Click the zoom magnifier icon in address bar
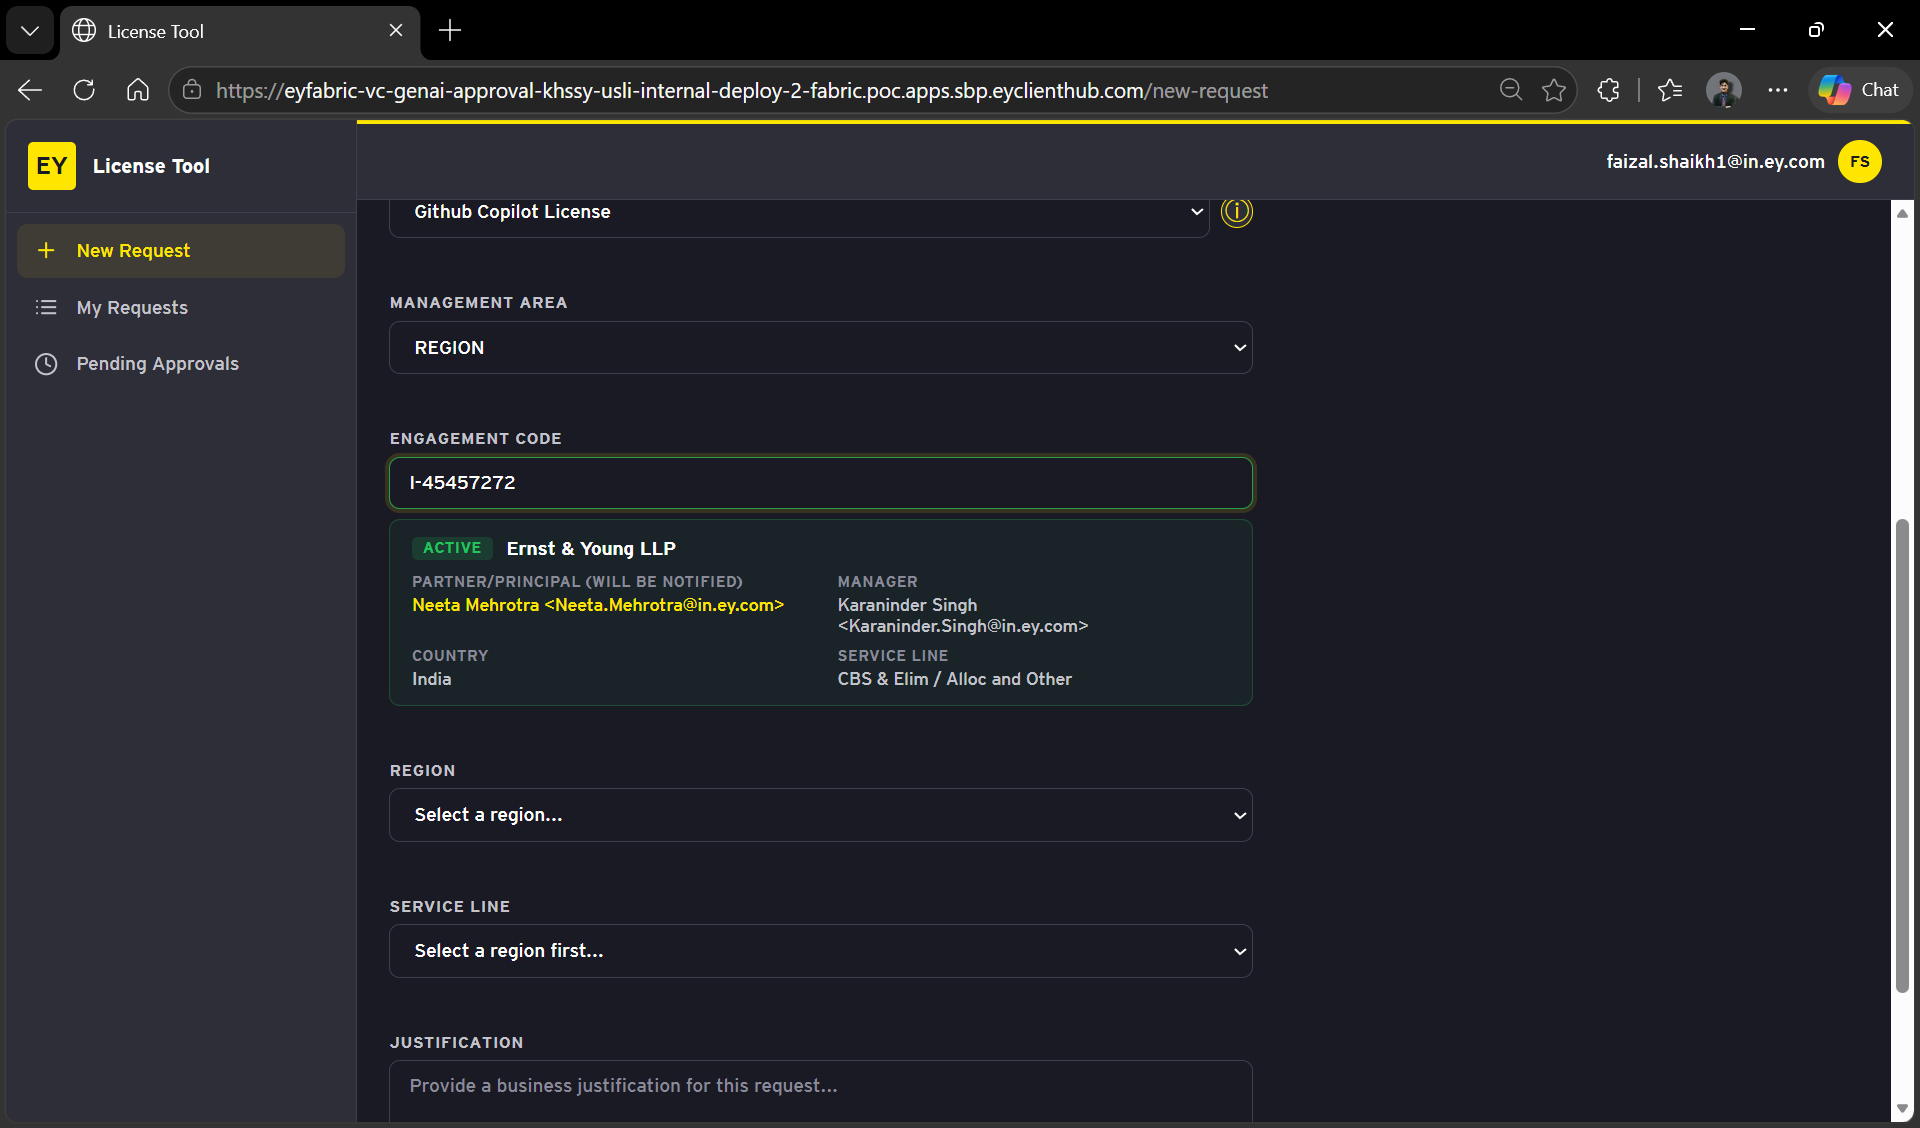 tap(1511, 90)
